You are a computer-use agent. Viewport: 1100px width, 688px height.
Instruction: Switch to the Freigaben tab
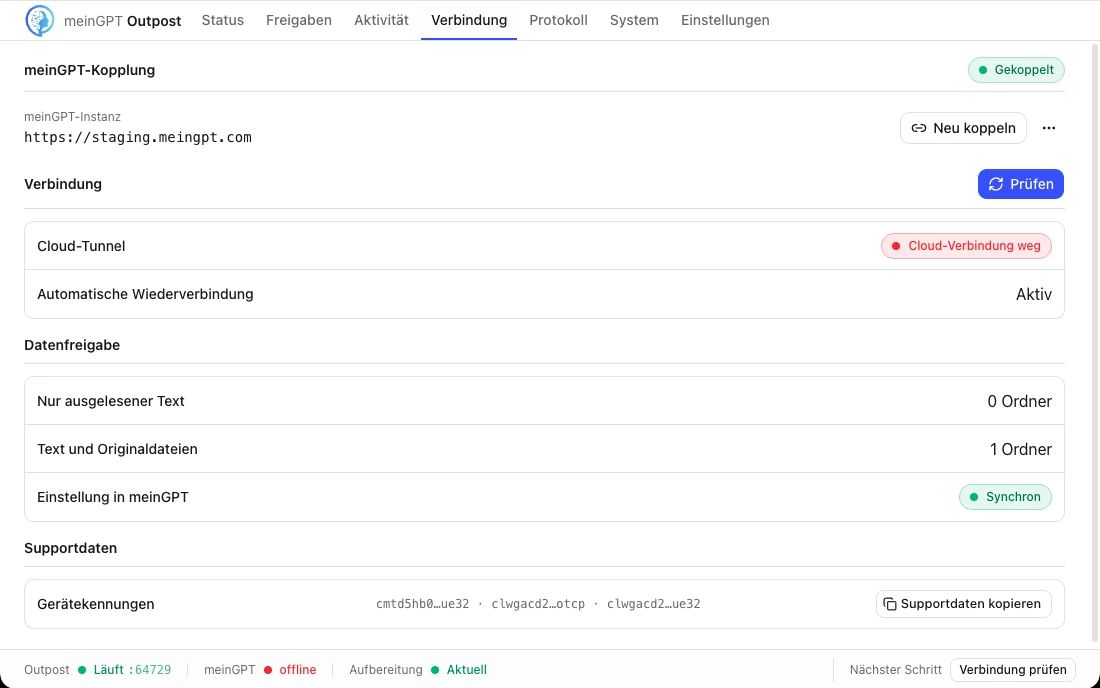tap(299, 20)
